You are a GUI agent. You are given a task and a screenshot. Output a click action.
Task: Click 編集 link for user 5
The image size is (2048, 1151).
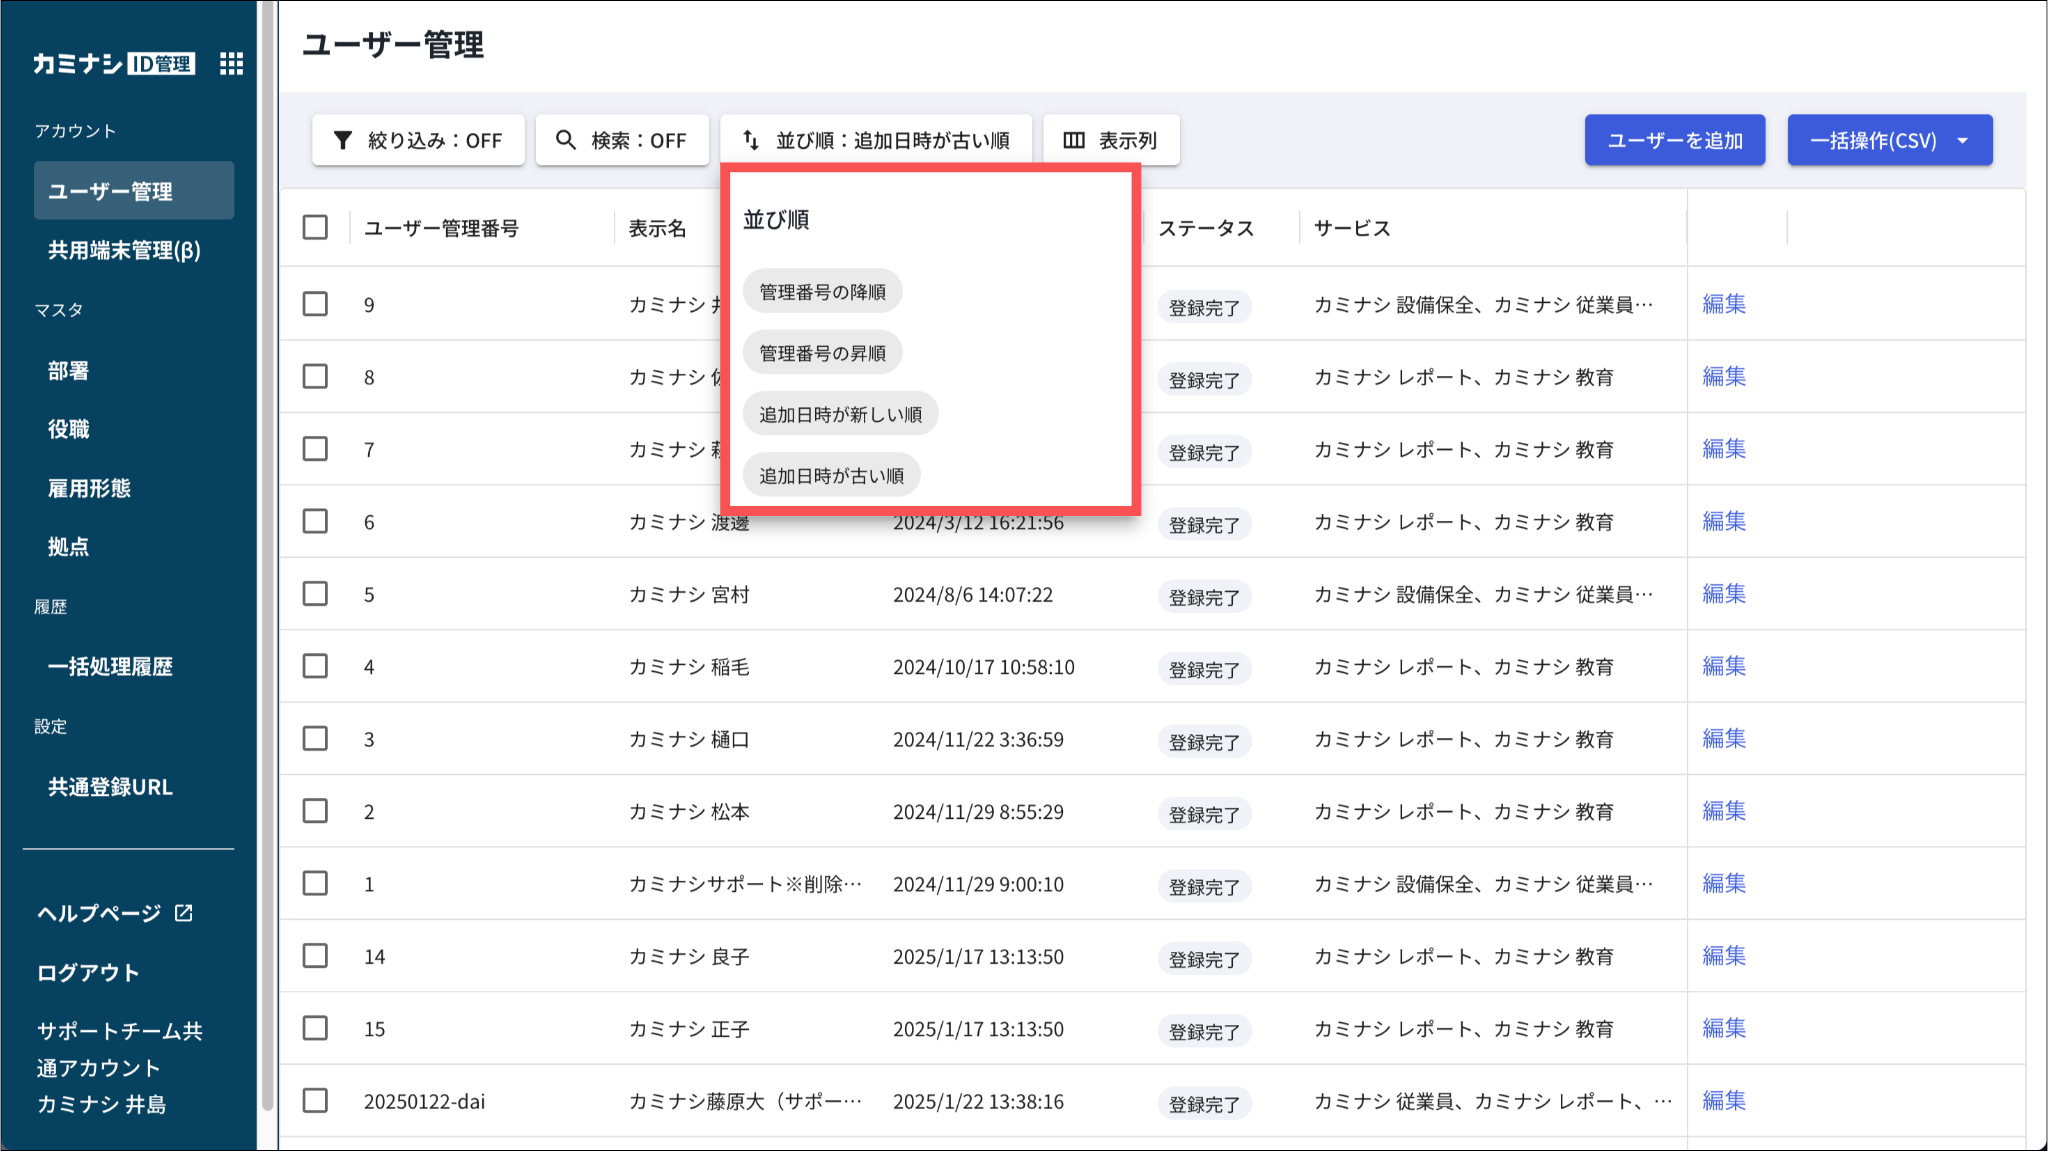pos(1724,594)
